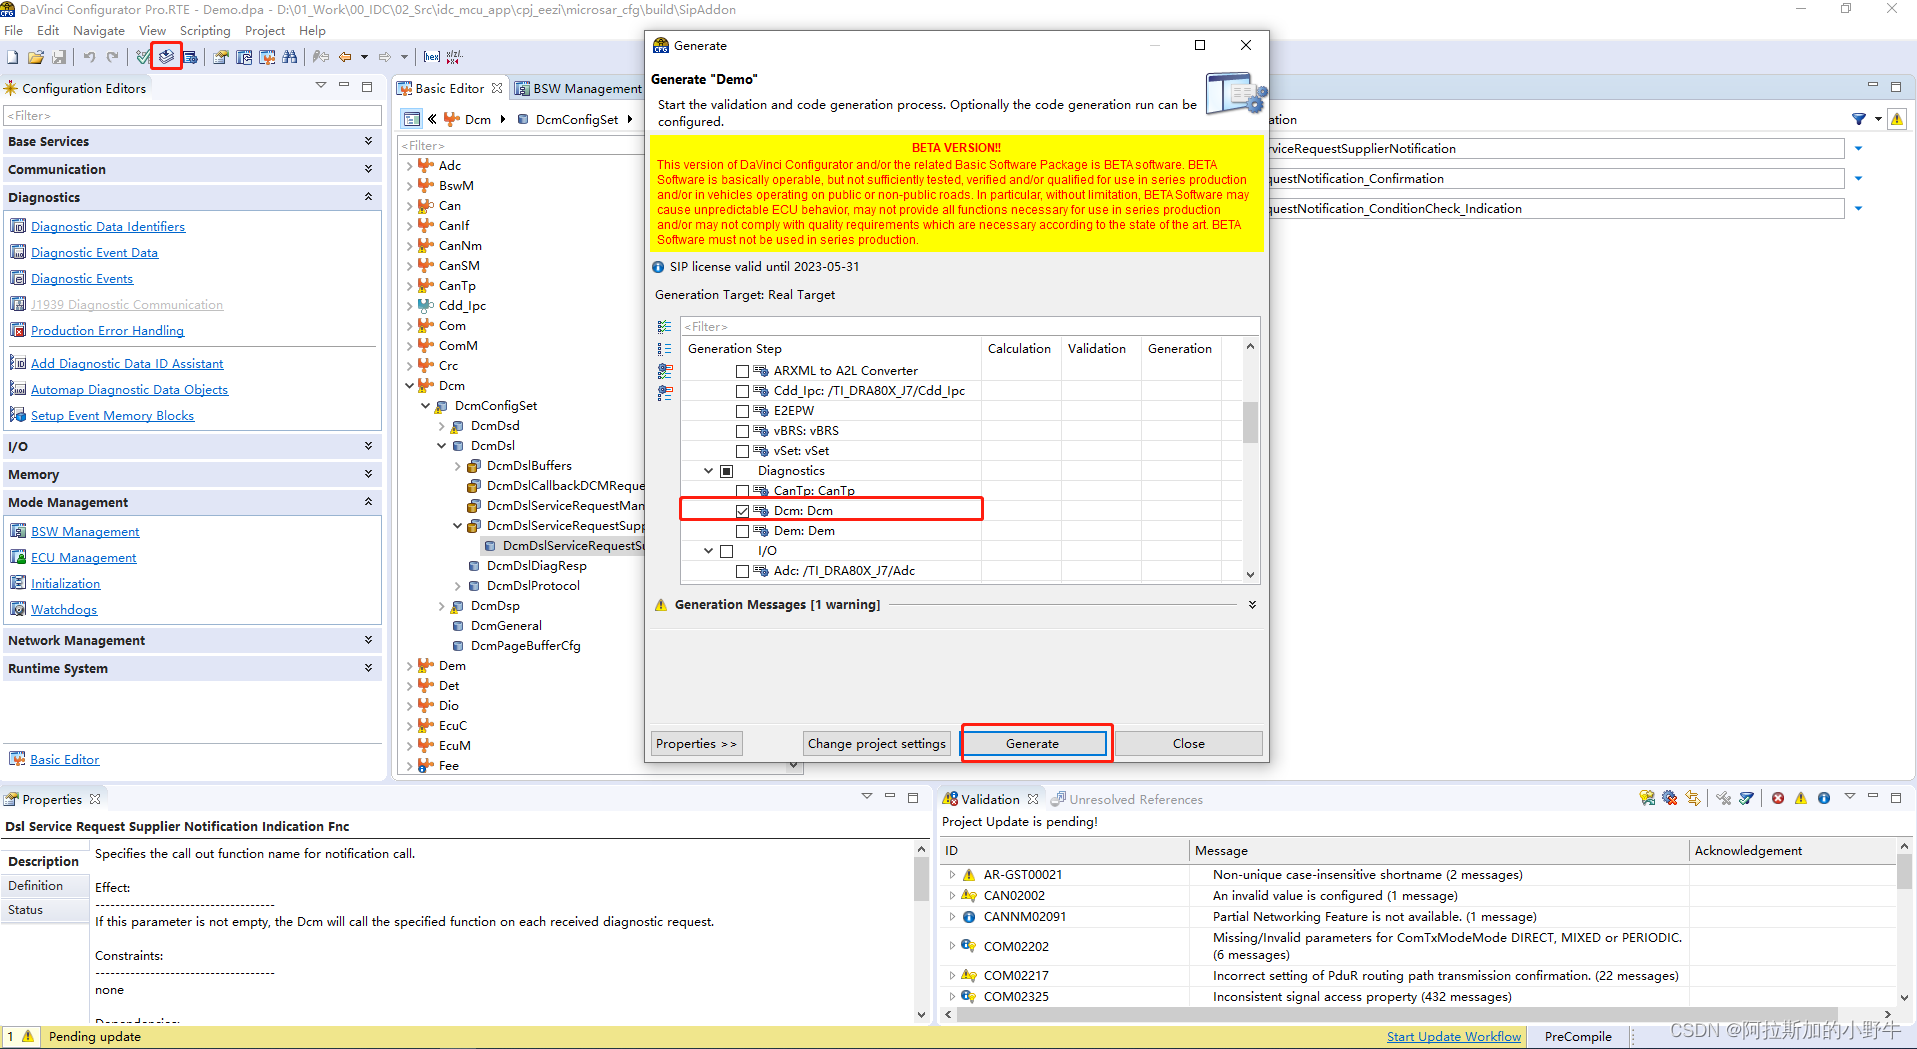Click Change project settings button
Screen dimensions: 1917x1049
876,743
